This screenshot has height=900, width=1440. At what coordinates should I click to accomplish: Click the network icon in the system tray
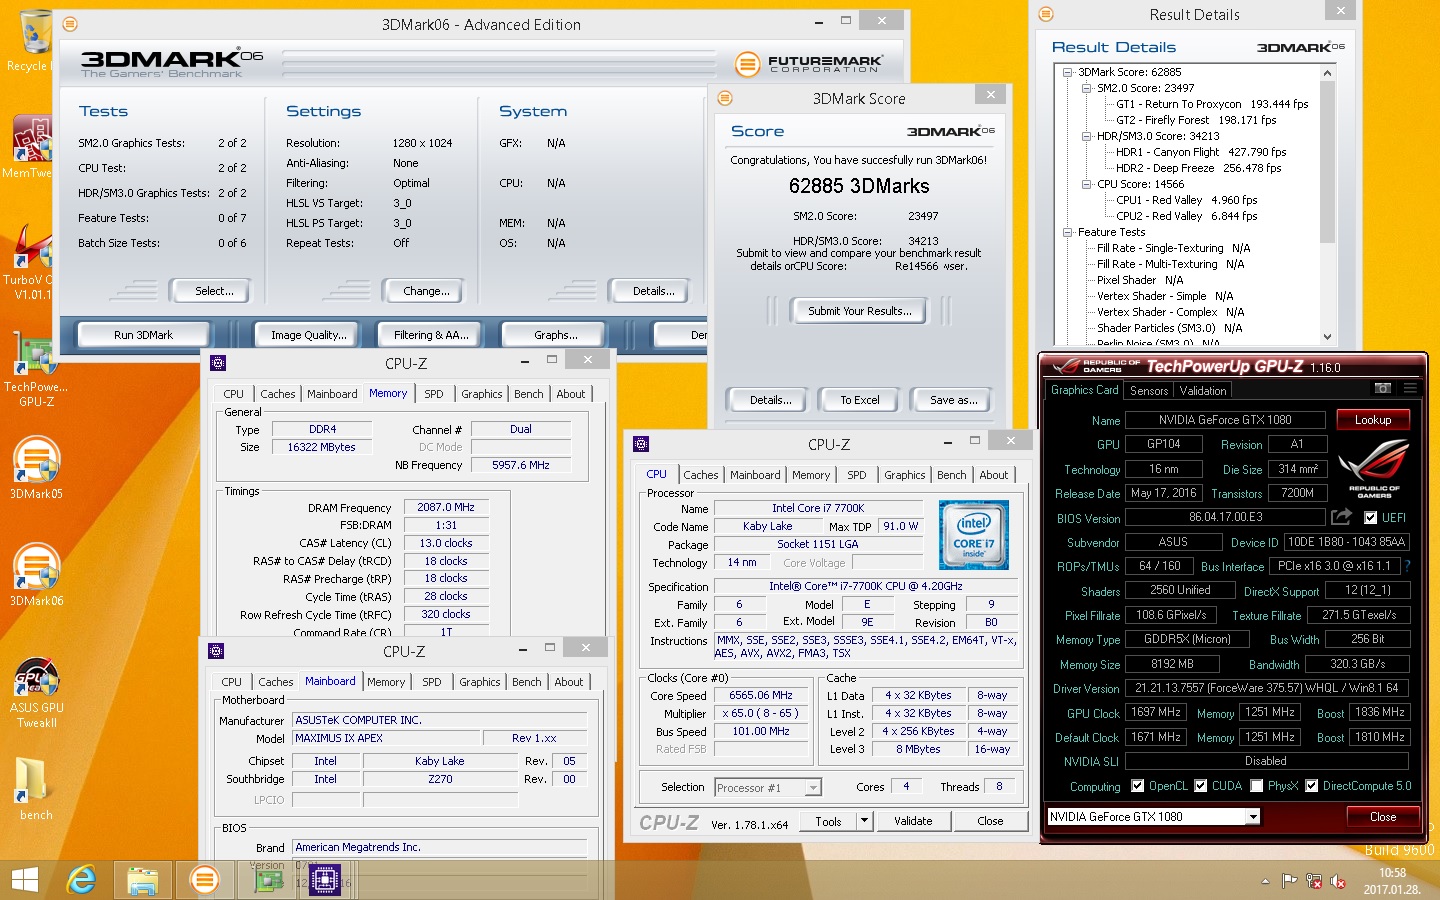1313,881
